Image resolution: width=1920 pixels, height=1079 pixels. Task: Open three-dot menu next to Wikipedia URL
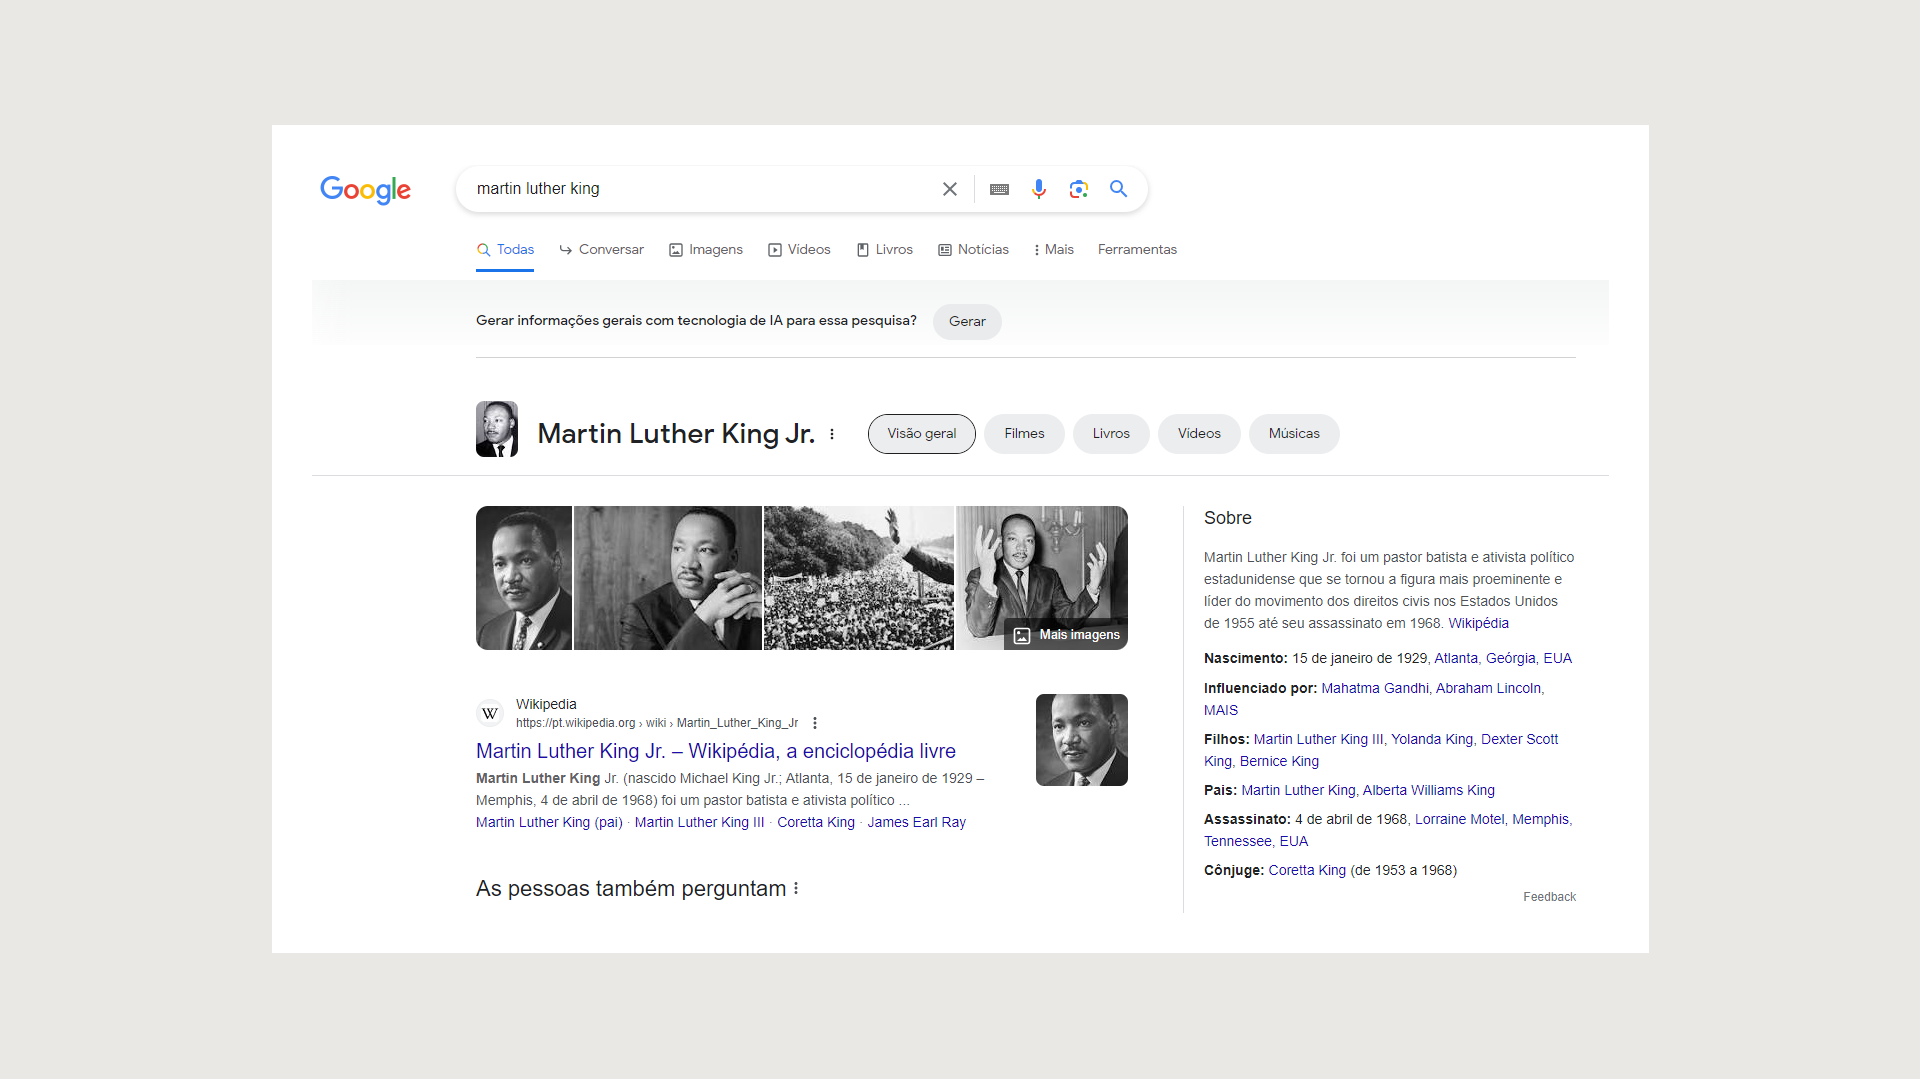click(815, 723)
